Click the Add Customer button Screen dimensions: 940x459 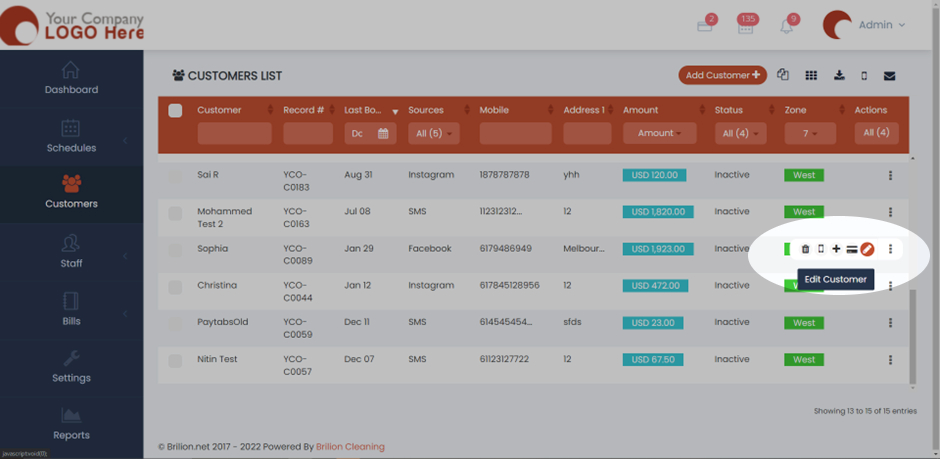(722, 76)
